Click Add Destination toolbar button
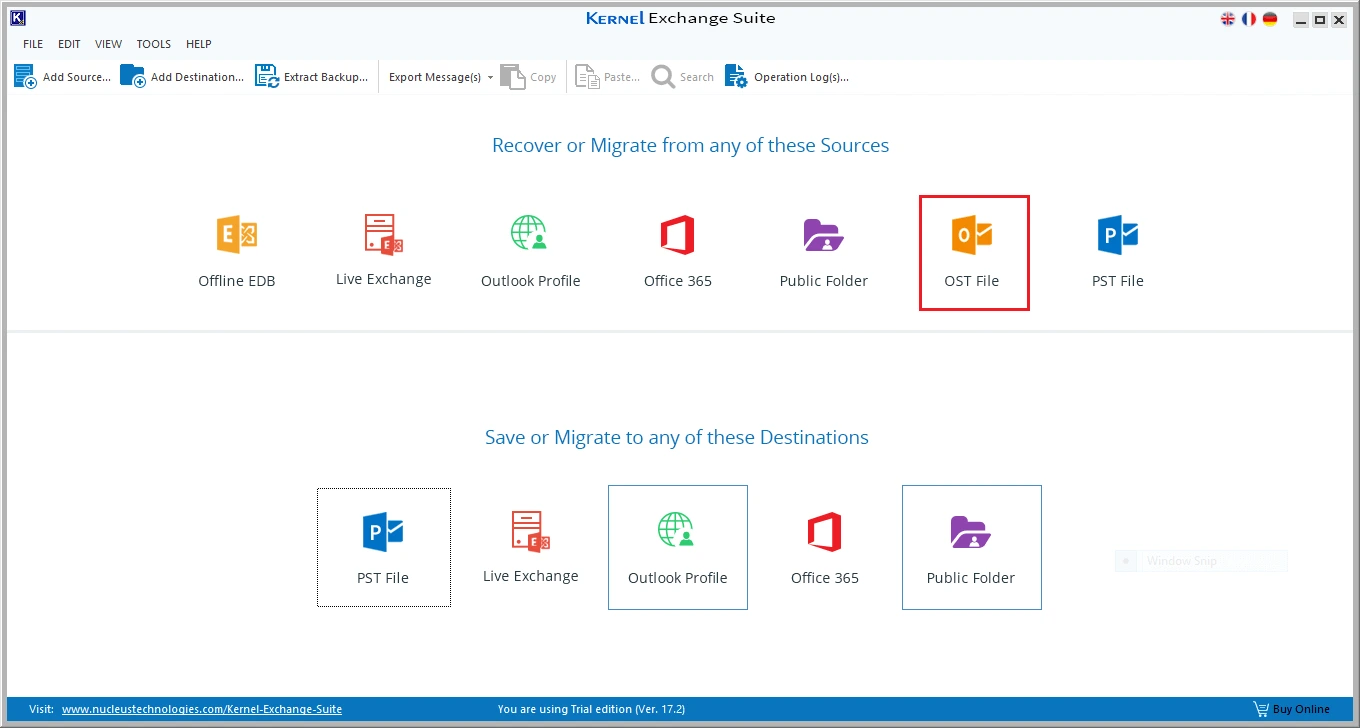The image size is (1360, 728). click(182, 77)
